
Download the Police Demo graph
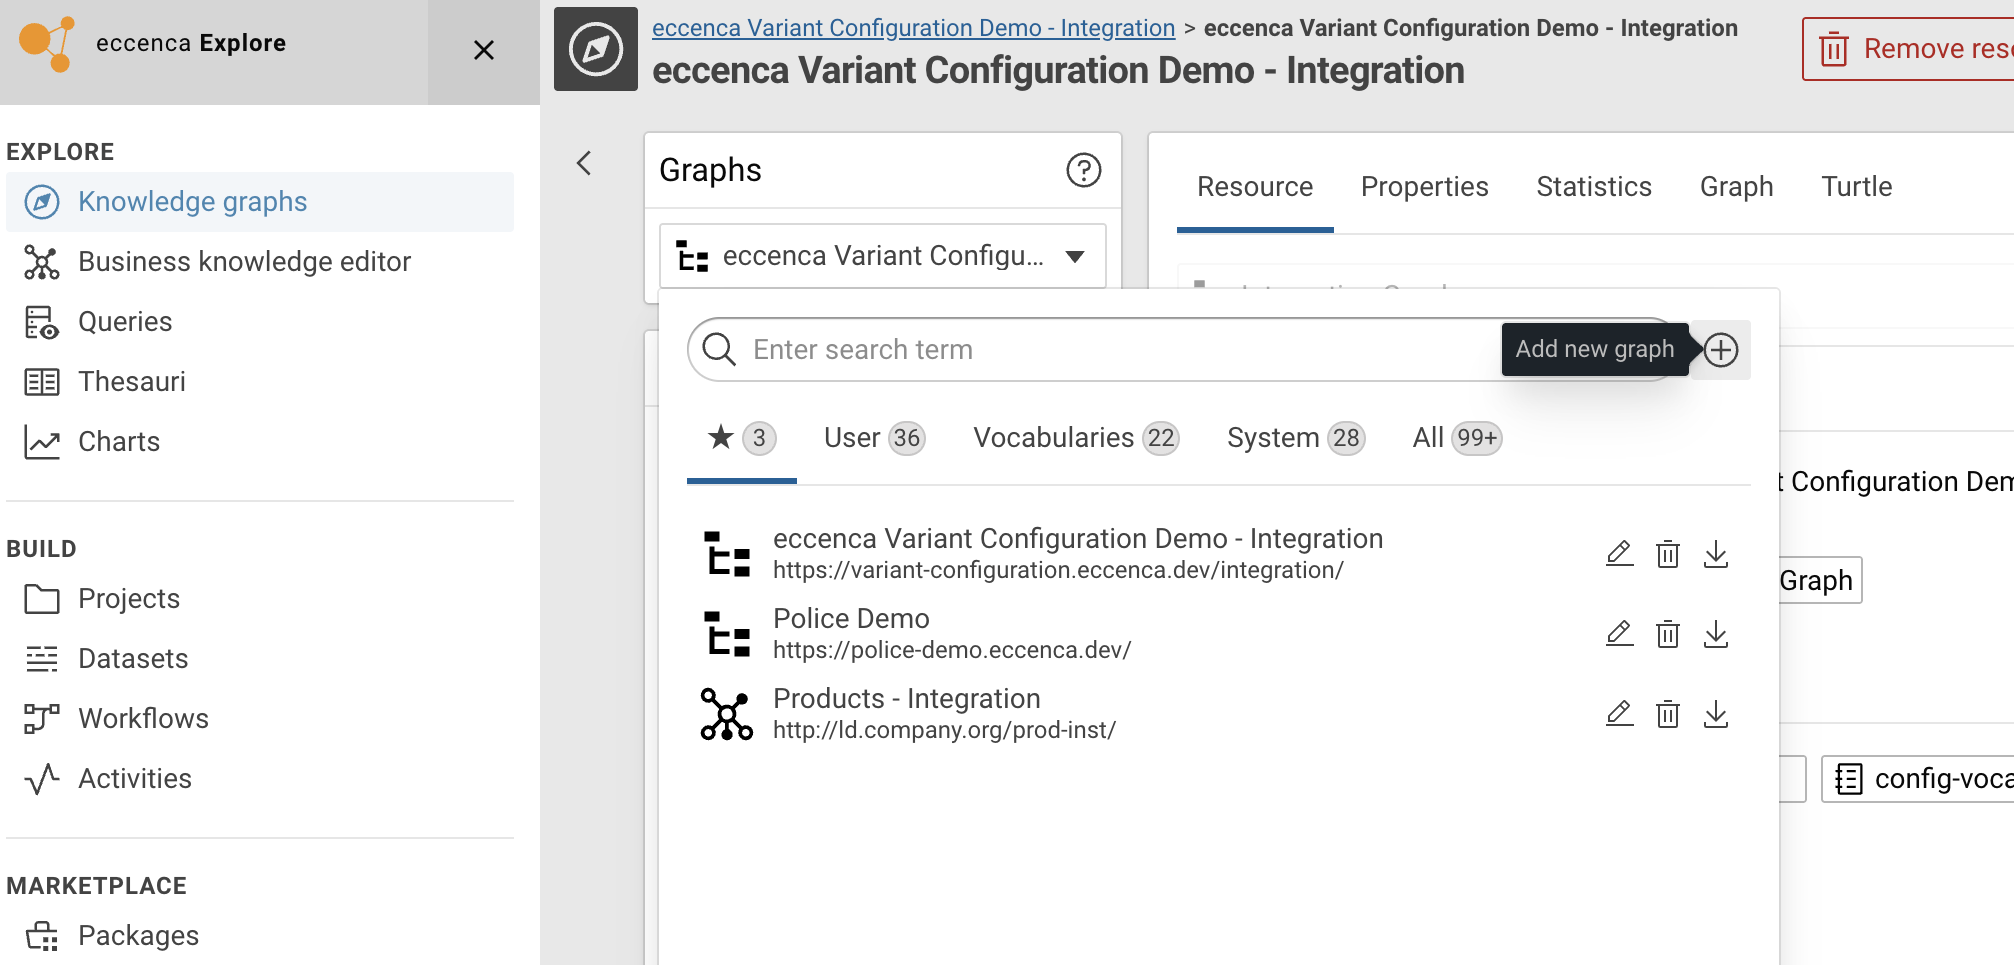click(x=1716, y=634)
